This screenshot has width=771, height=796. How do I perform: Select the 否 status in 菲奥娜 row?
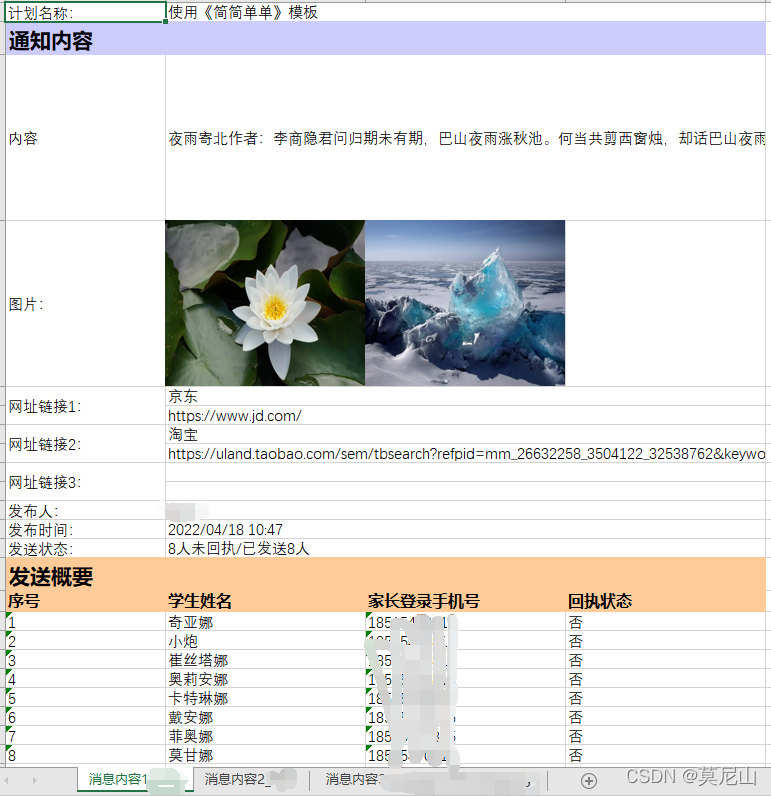coord(666,736)
